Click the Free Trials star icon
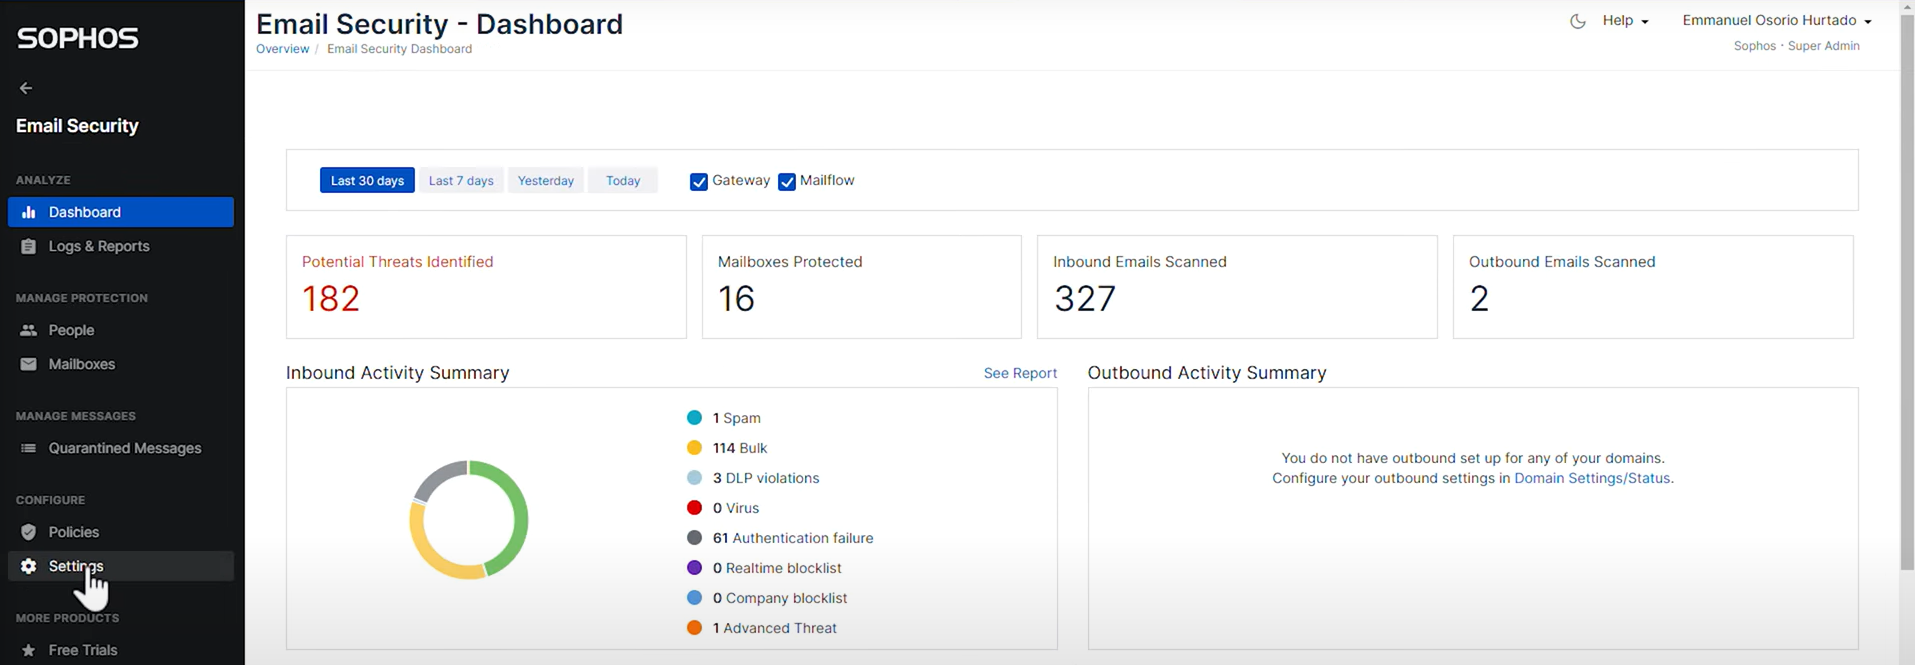Viewport: 1915px width, 665px height. [x=29, y=650]
